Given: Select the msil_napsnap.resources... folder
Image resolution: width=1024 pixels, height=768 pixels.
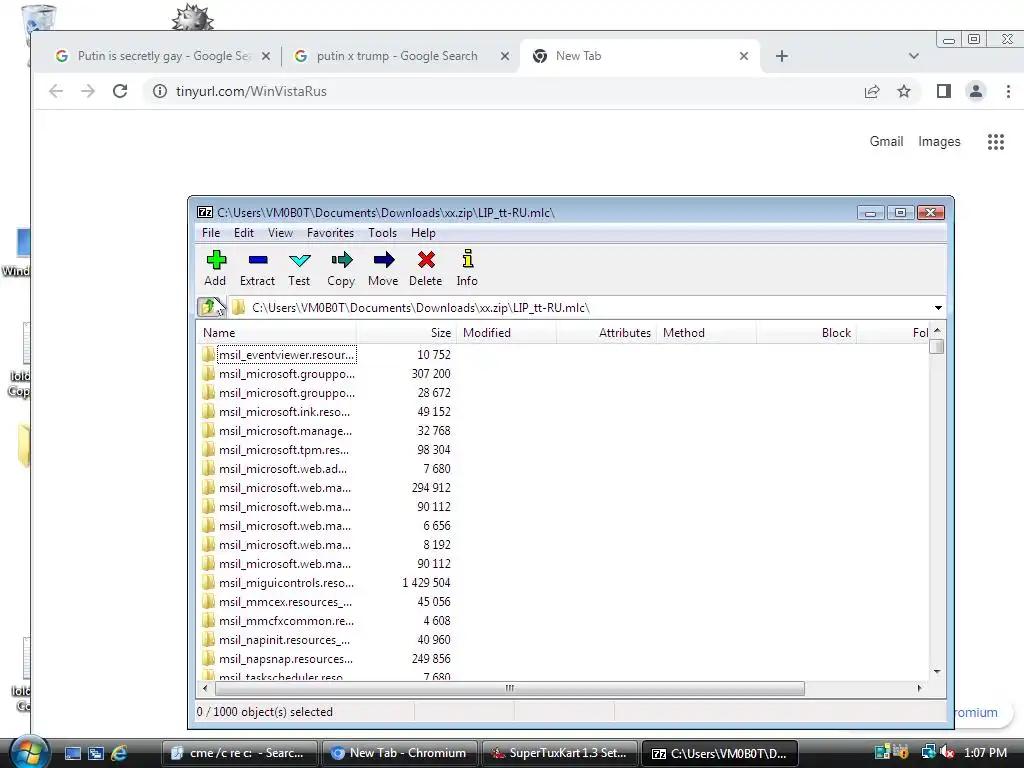Looking at the screenshot, I should pyautogui.click(x=286, y=659).
